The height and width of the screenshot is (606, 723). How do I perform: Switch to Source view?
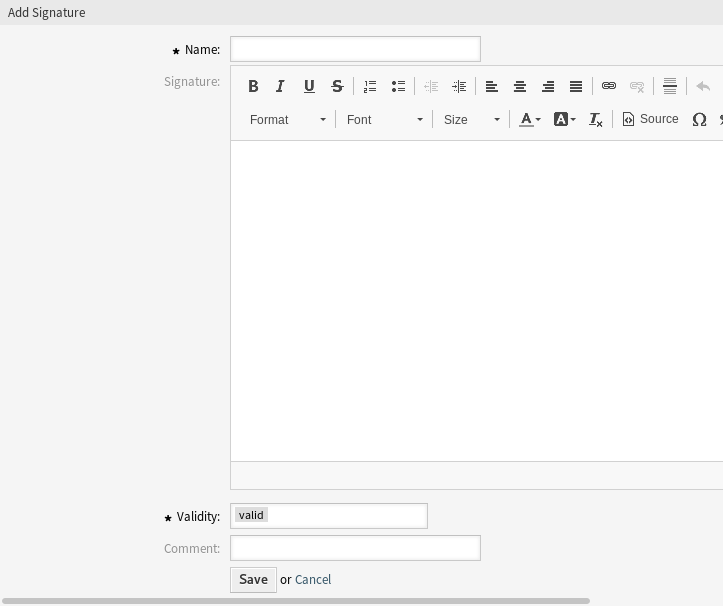tap(650, 119)
